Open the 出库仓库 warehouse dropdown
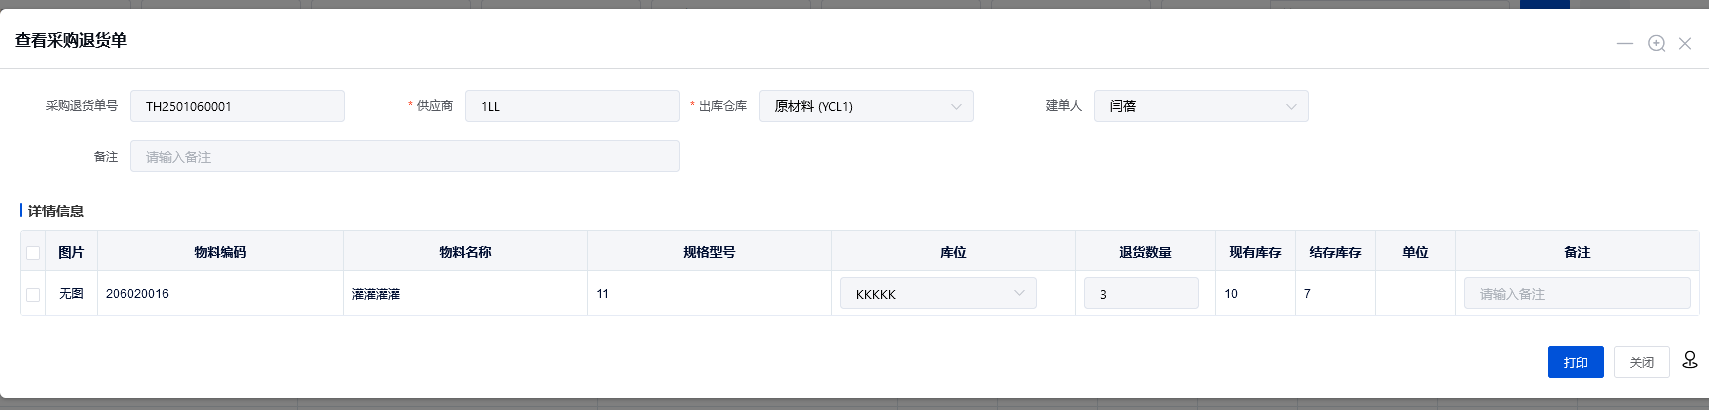1709x410 pixels. [866, 106]
